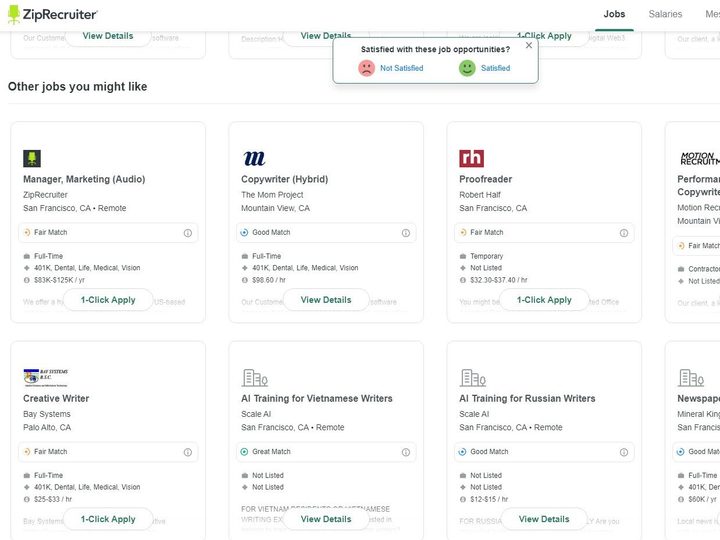Click the Bay Systems company logo
Image resolution: width=720 pixels, height=540 pixels.
(x=45, y=377)
